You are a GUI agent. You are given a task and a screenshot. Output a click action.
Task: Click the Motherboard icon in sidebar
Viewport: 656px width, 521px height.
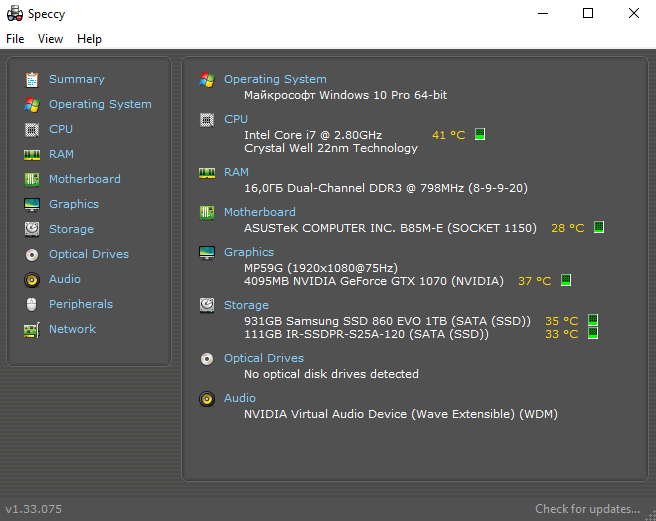31,179
